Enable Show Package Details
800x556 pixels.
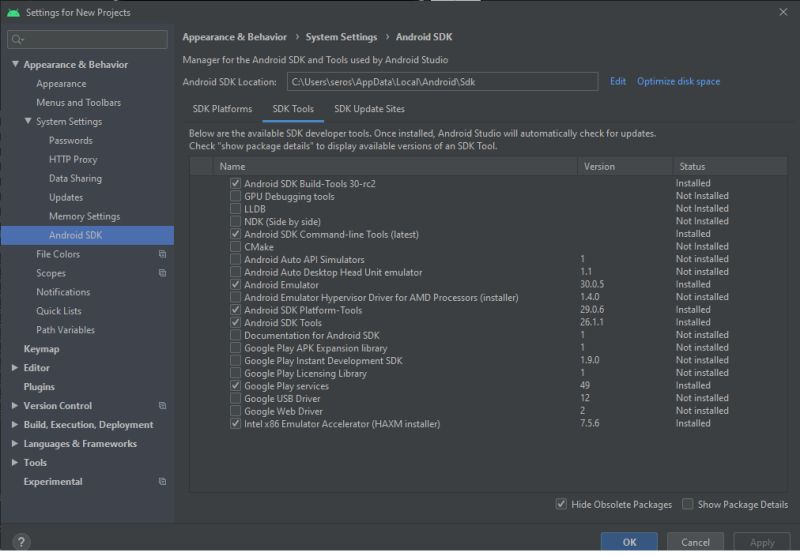point(688,504)
